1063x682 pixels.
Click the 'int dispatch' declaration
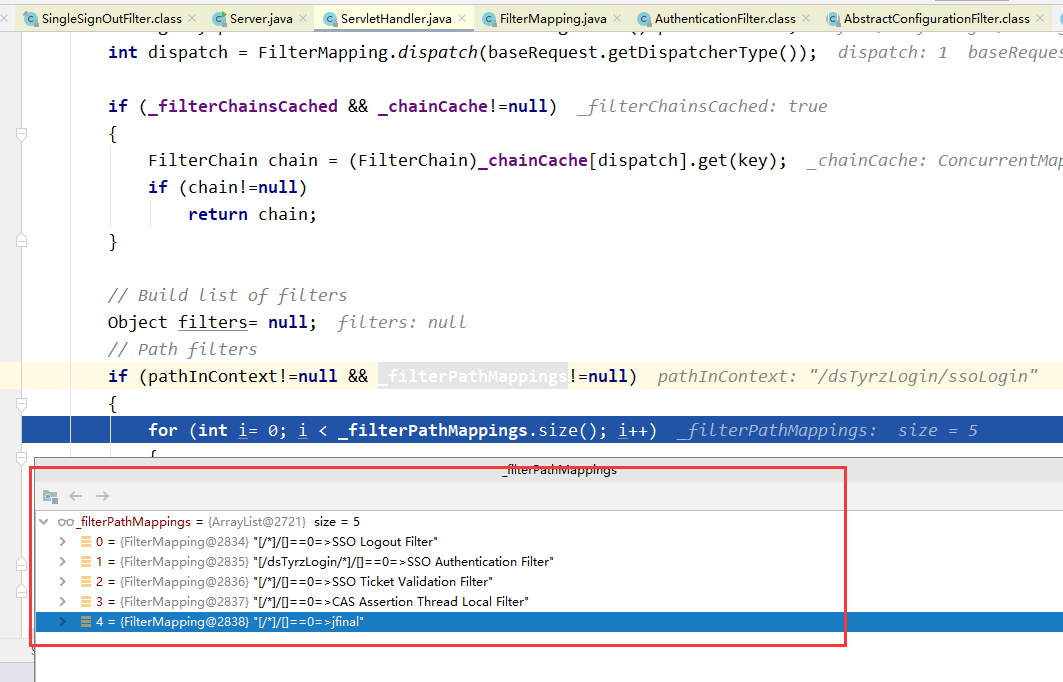[x=462, y=52]
